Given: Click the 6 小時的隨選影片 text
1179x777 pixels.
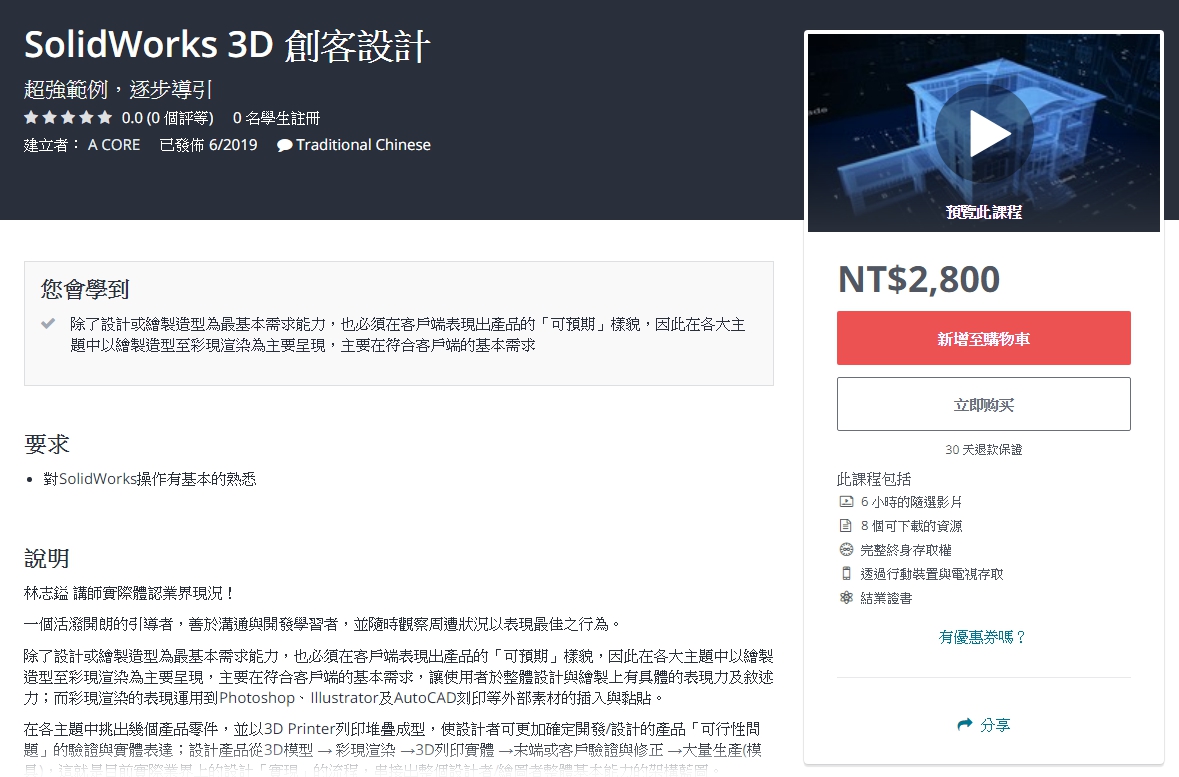Looking at the screenshot, I should click(911, 502).
